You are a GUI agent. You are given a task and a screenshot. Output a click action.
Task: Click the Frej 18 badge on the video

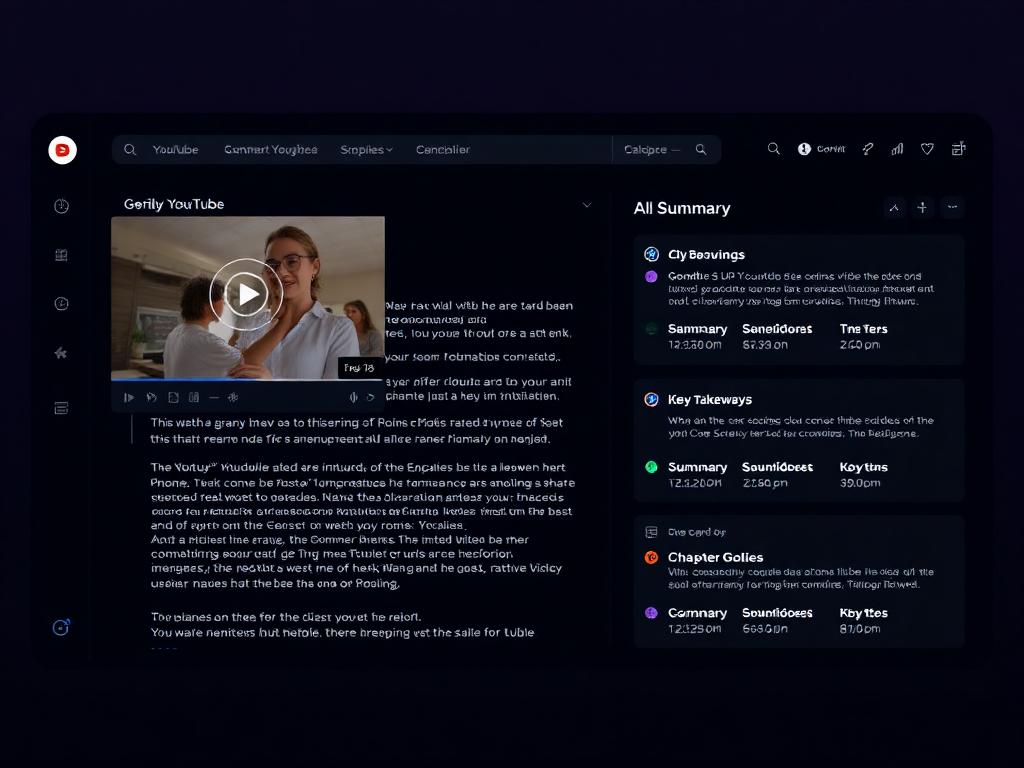click(359, 368)
